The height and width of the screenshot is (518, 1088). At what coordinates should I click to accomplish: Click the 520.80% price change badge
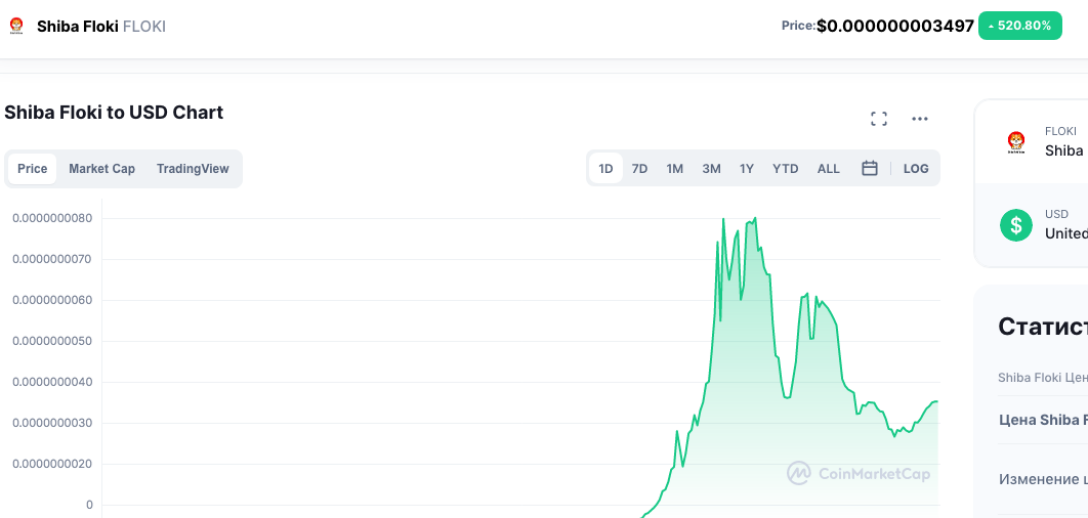(x=1019, y=26)
